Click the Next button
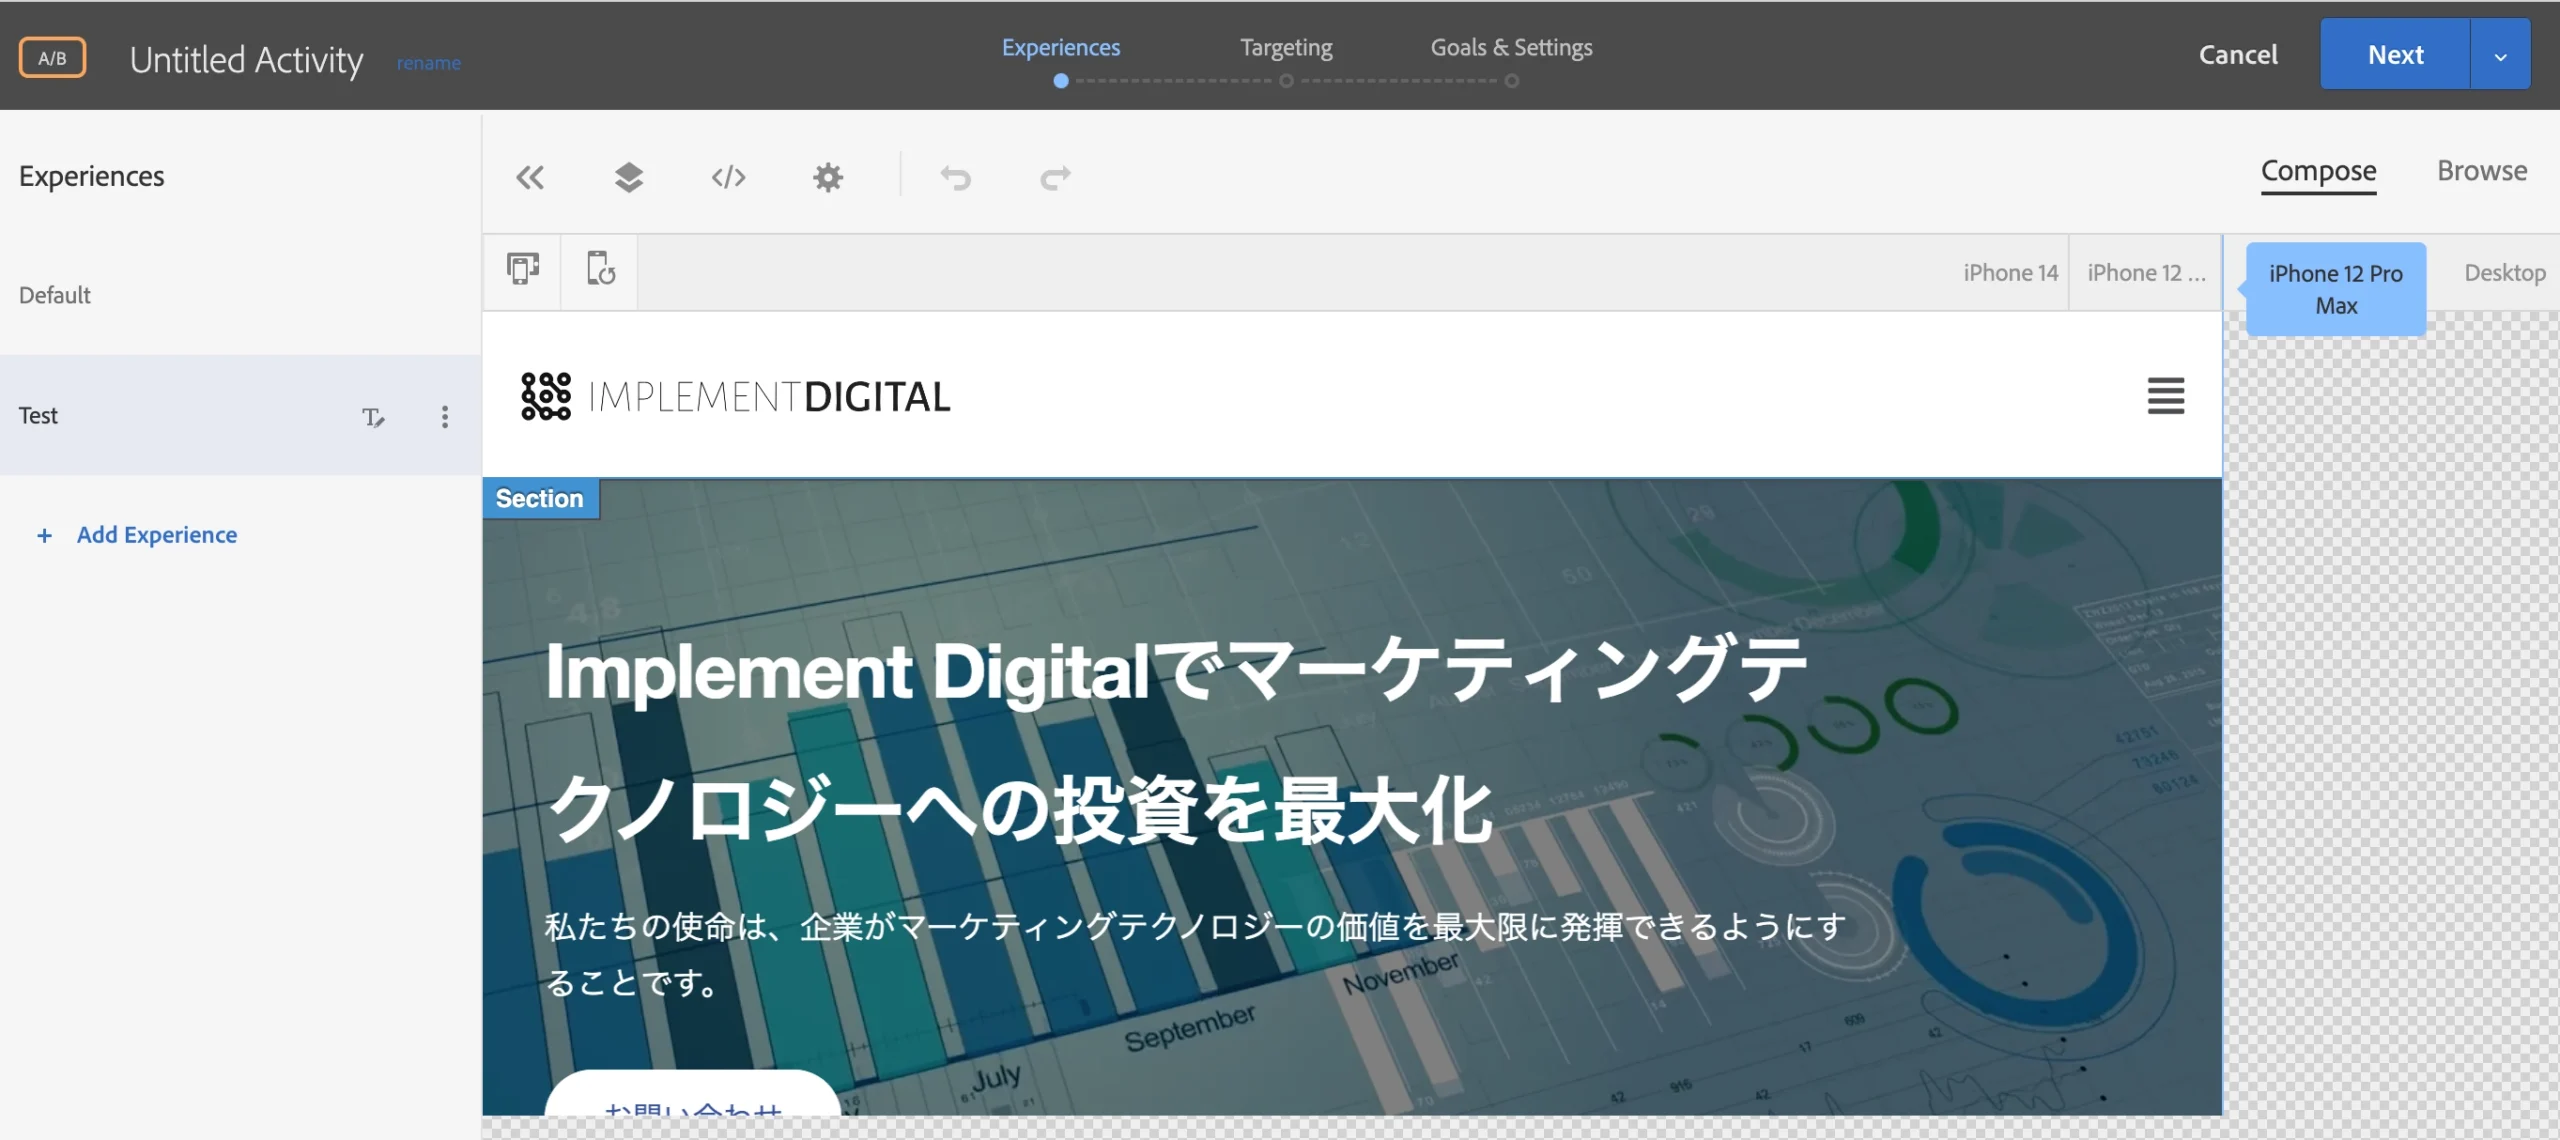The image size is (2560, 1140). pyautogui.click(x=2395, y=55)
